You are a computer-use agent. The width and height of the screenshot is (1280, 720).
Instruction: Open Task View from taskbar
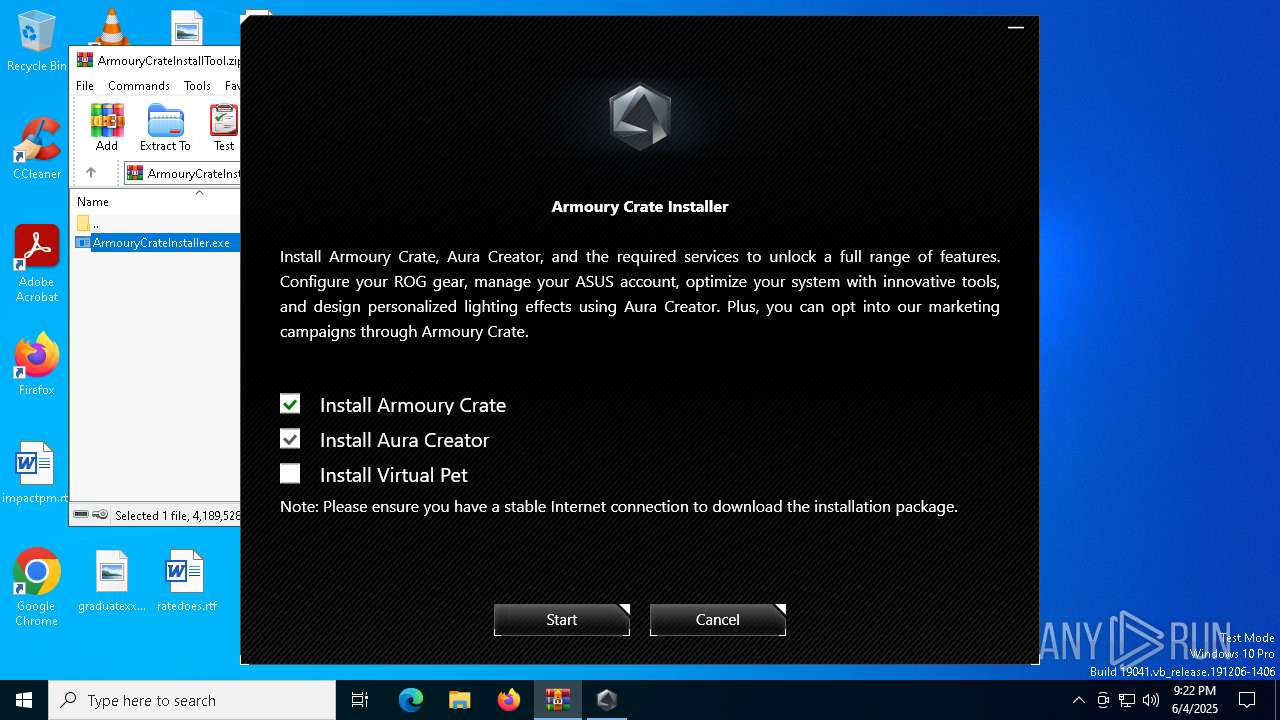click(360, 700)
